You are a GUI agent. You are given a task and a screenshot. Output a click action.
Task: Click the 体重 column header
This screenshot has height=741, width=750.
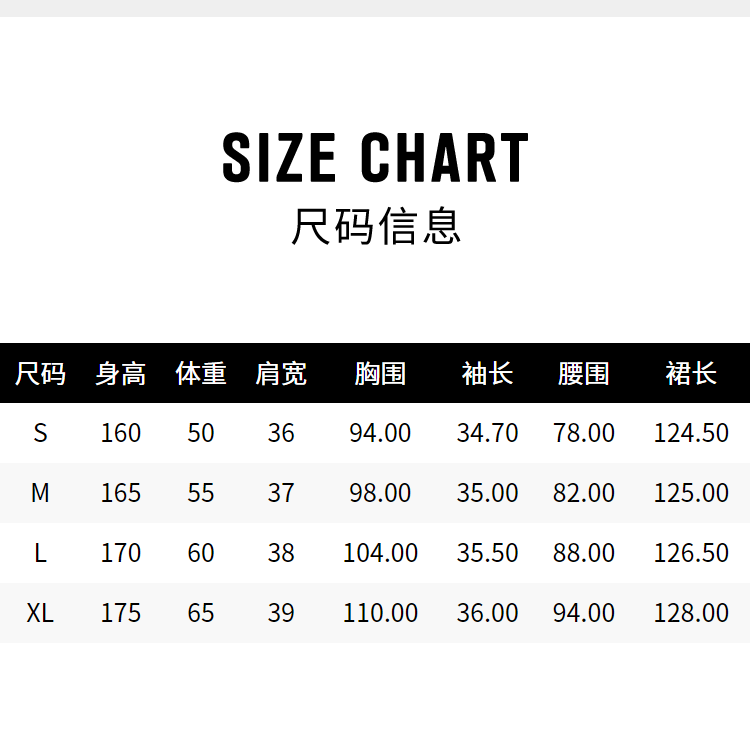tap(201, 374)
